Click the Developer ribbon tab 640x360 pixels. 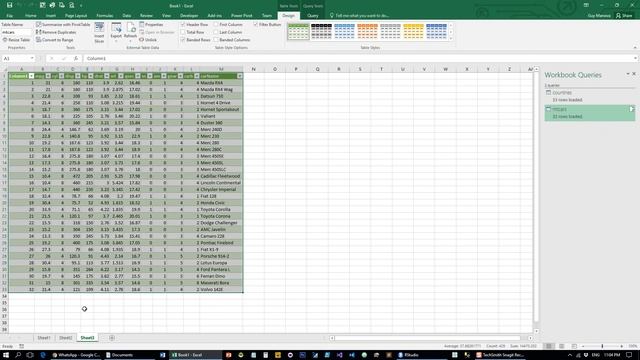189,16
